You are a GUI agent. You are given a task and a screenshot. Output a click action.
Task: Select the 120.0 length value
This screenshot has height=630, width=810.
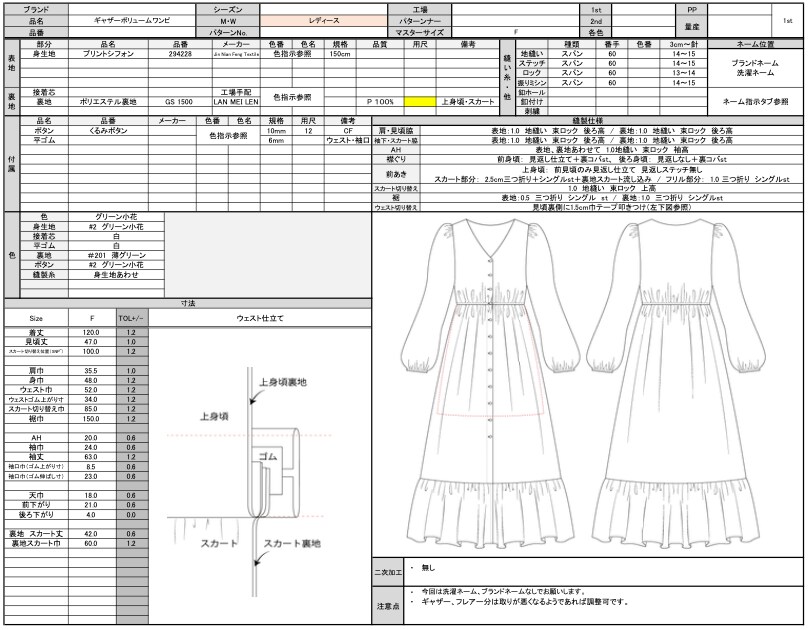pyautogui.click(x=92, y=332)
